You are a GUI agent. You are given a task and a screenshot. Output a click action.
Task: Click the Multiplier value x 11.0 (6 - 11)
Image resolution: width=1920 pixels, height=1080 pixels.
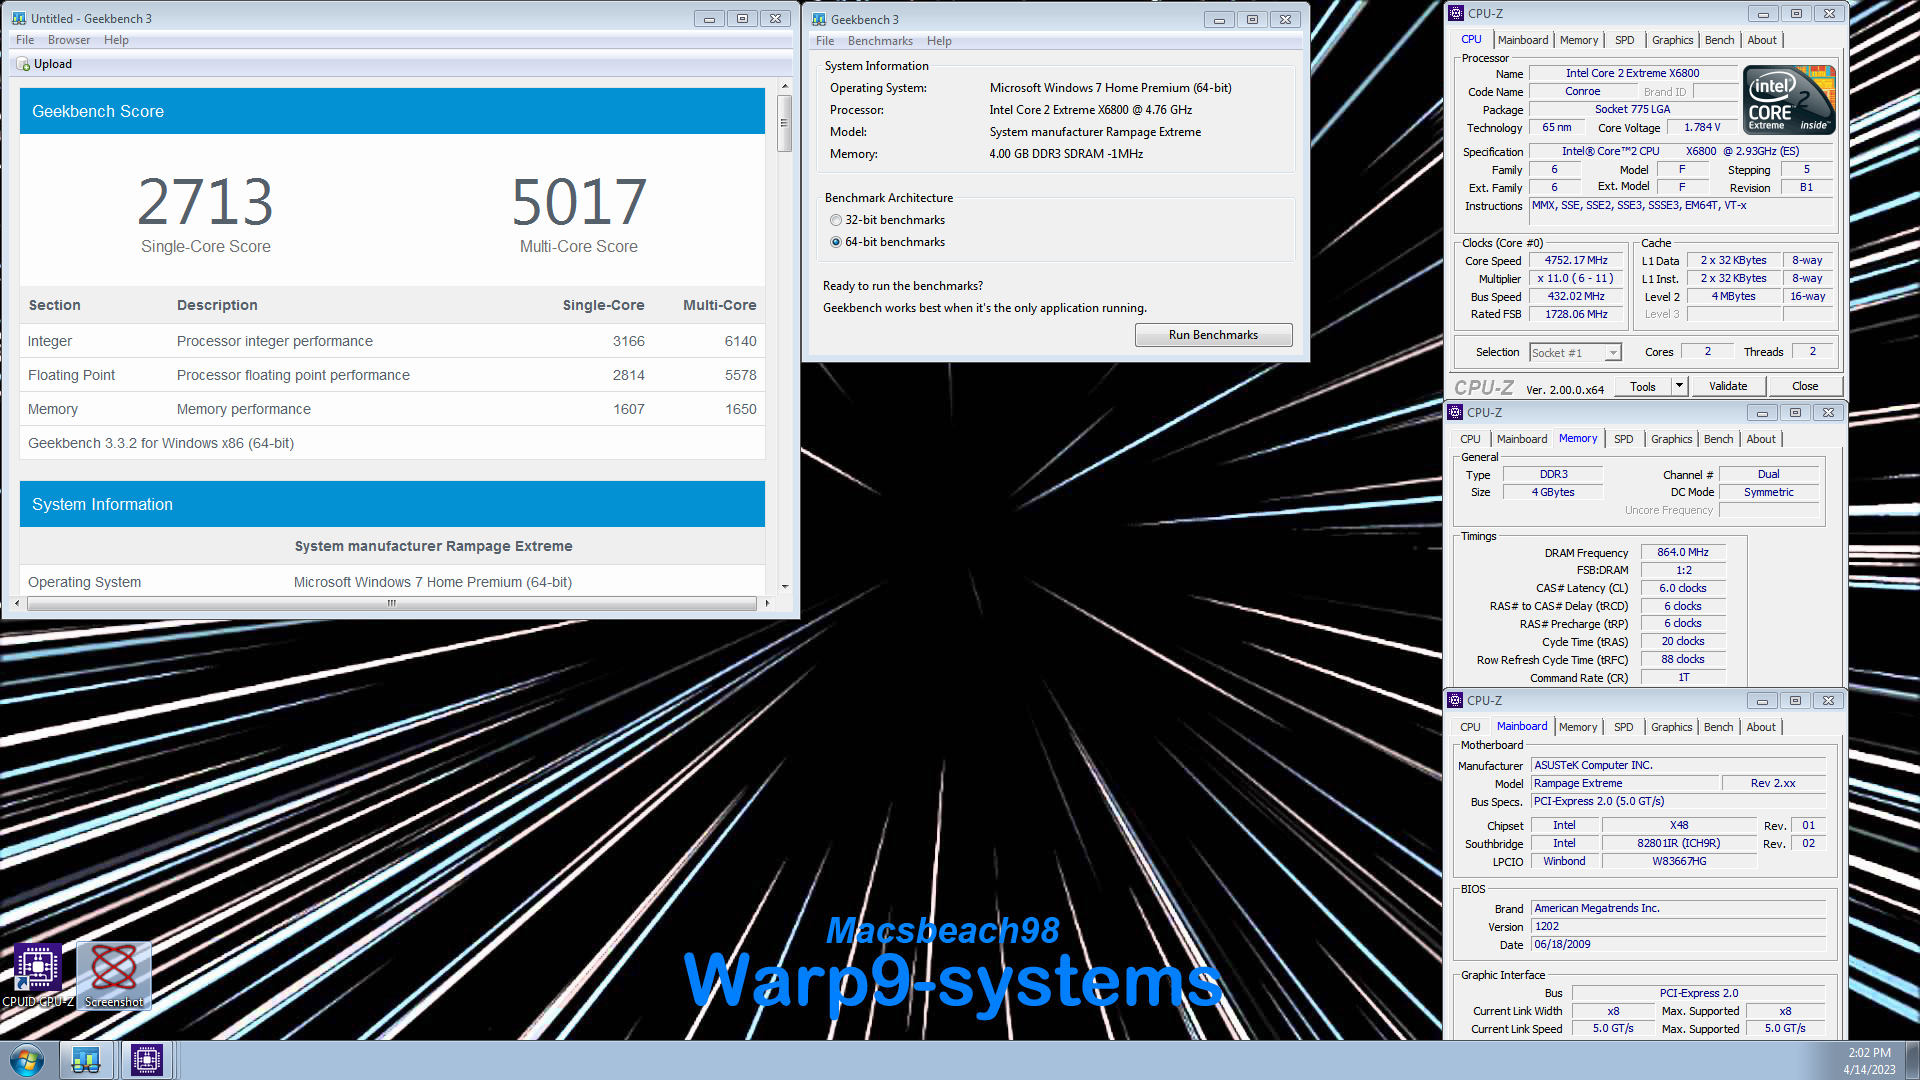coord(1576,278)
